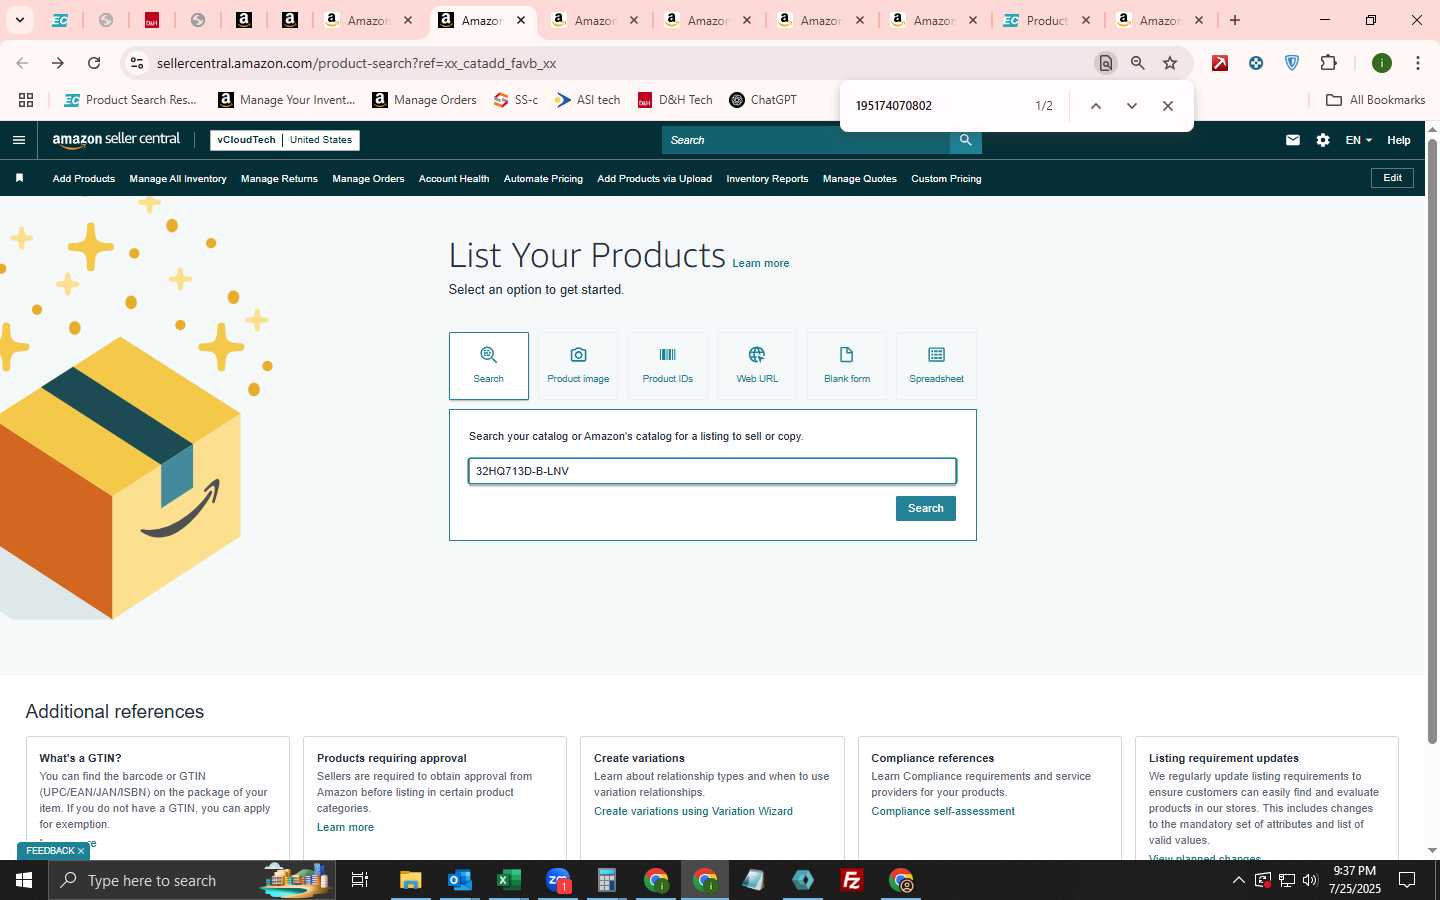The height and width of the screenshot is (900, 1440).
Task: Open the ChatGPT bookmark
Action: tap(763, 100)
